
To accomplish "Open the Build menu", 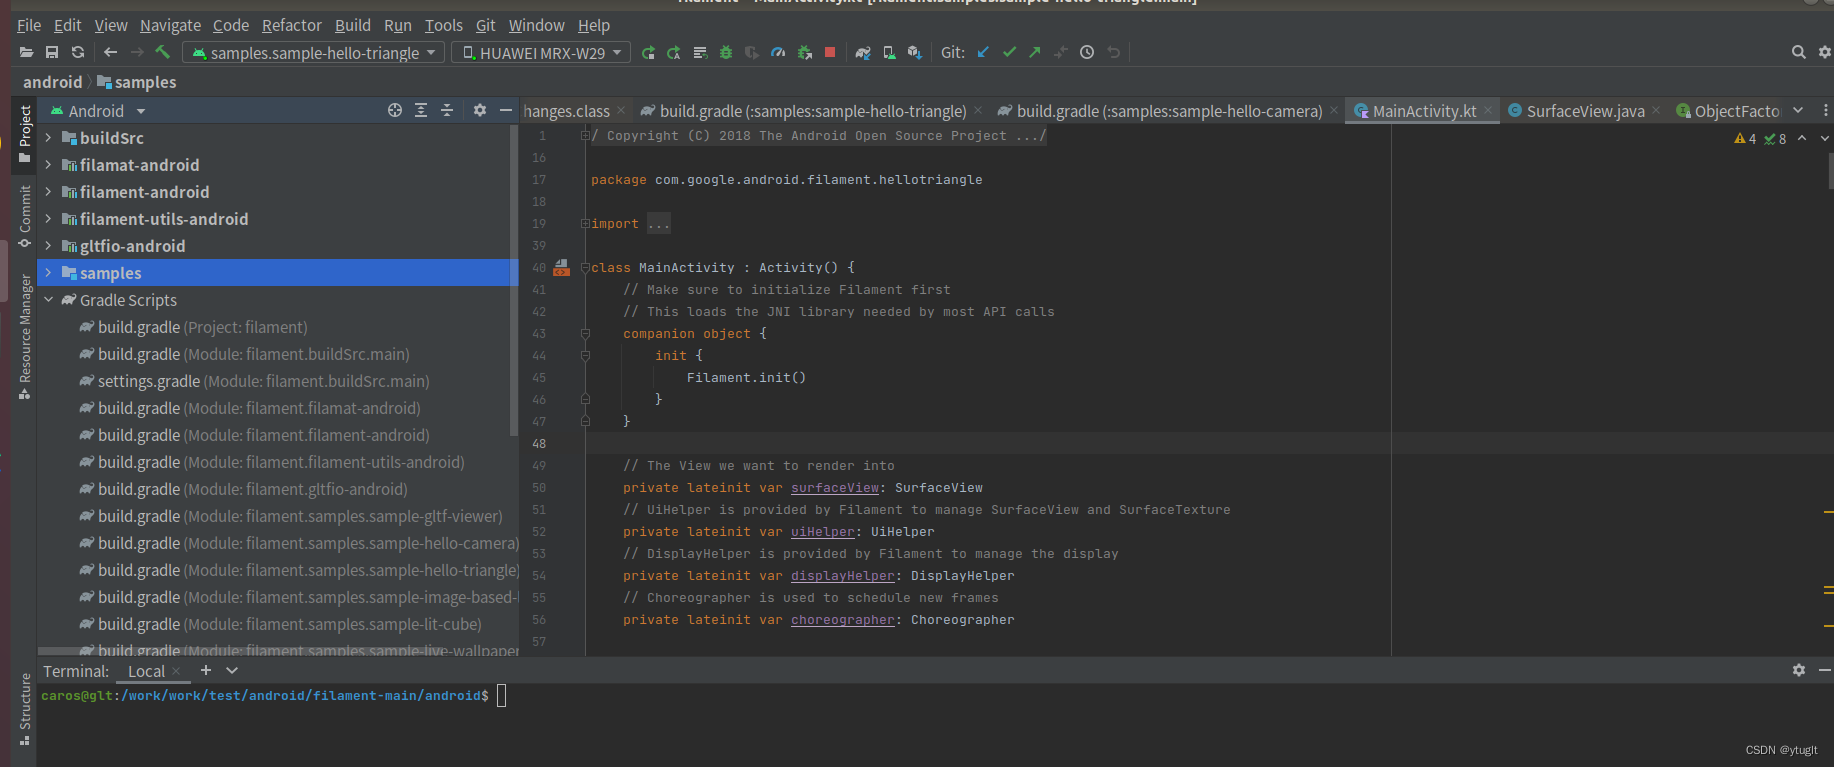I will 352,25.
